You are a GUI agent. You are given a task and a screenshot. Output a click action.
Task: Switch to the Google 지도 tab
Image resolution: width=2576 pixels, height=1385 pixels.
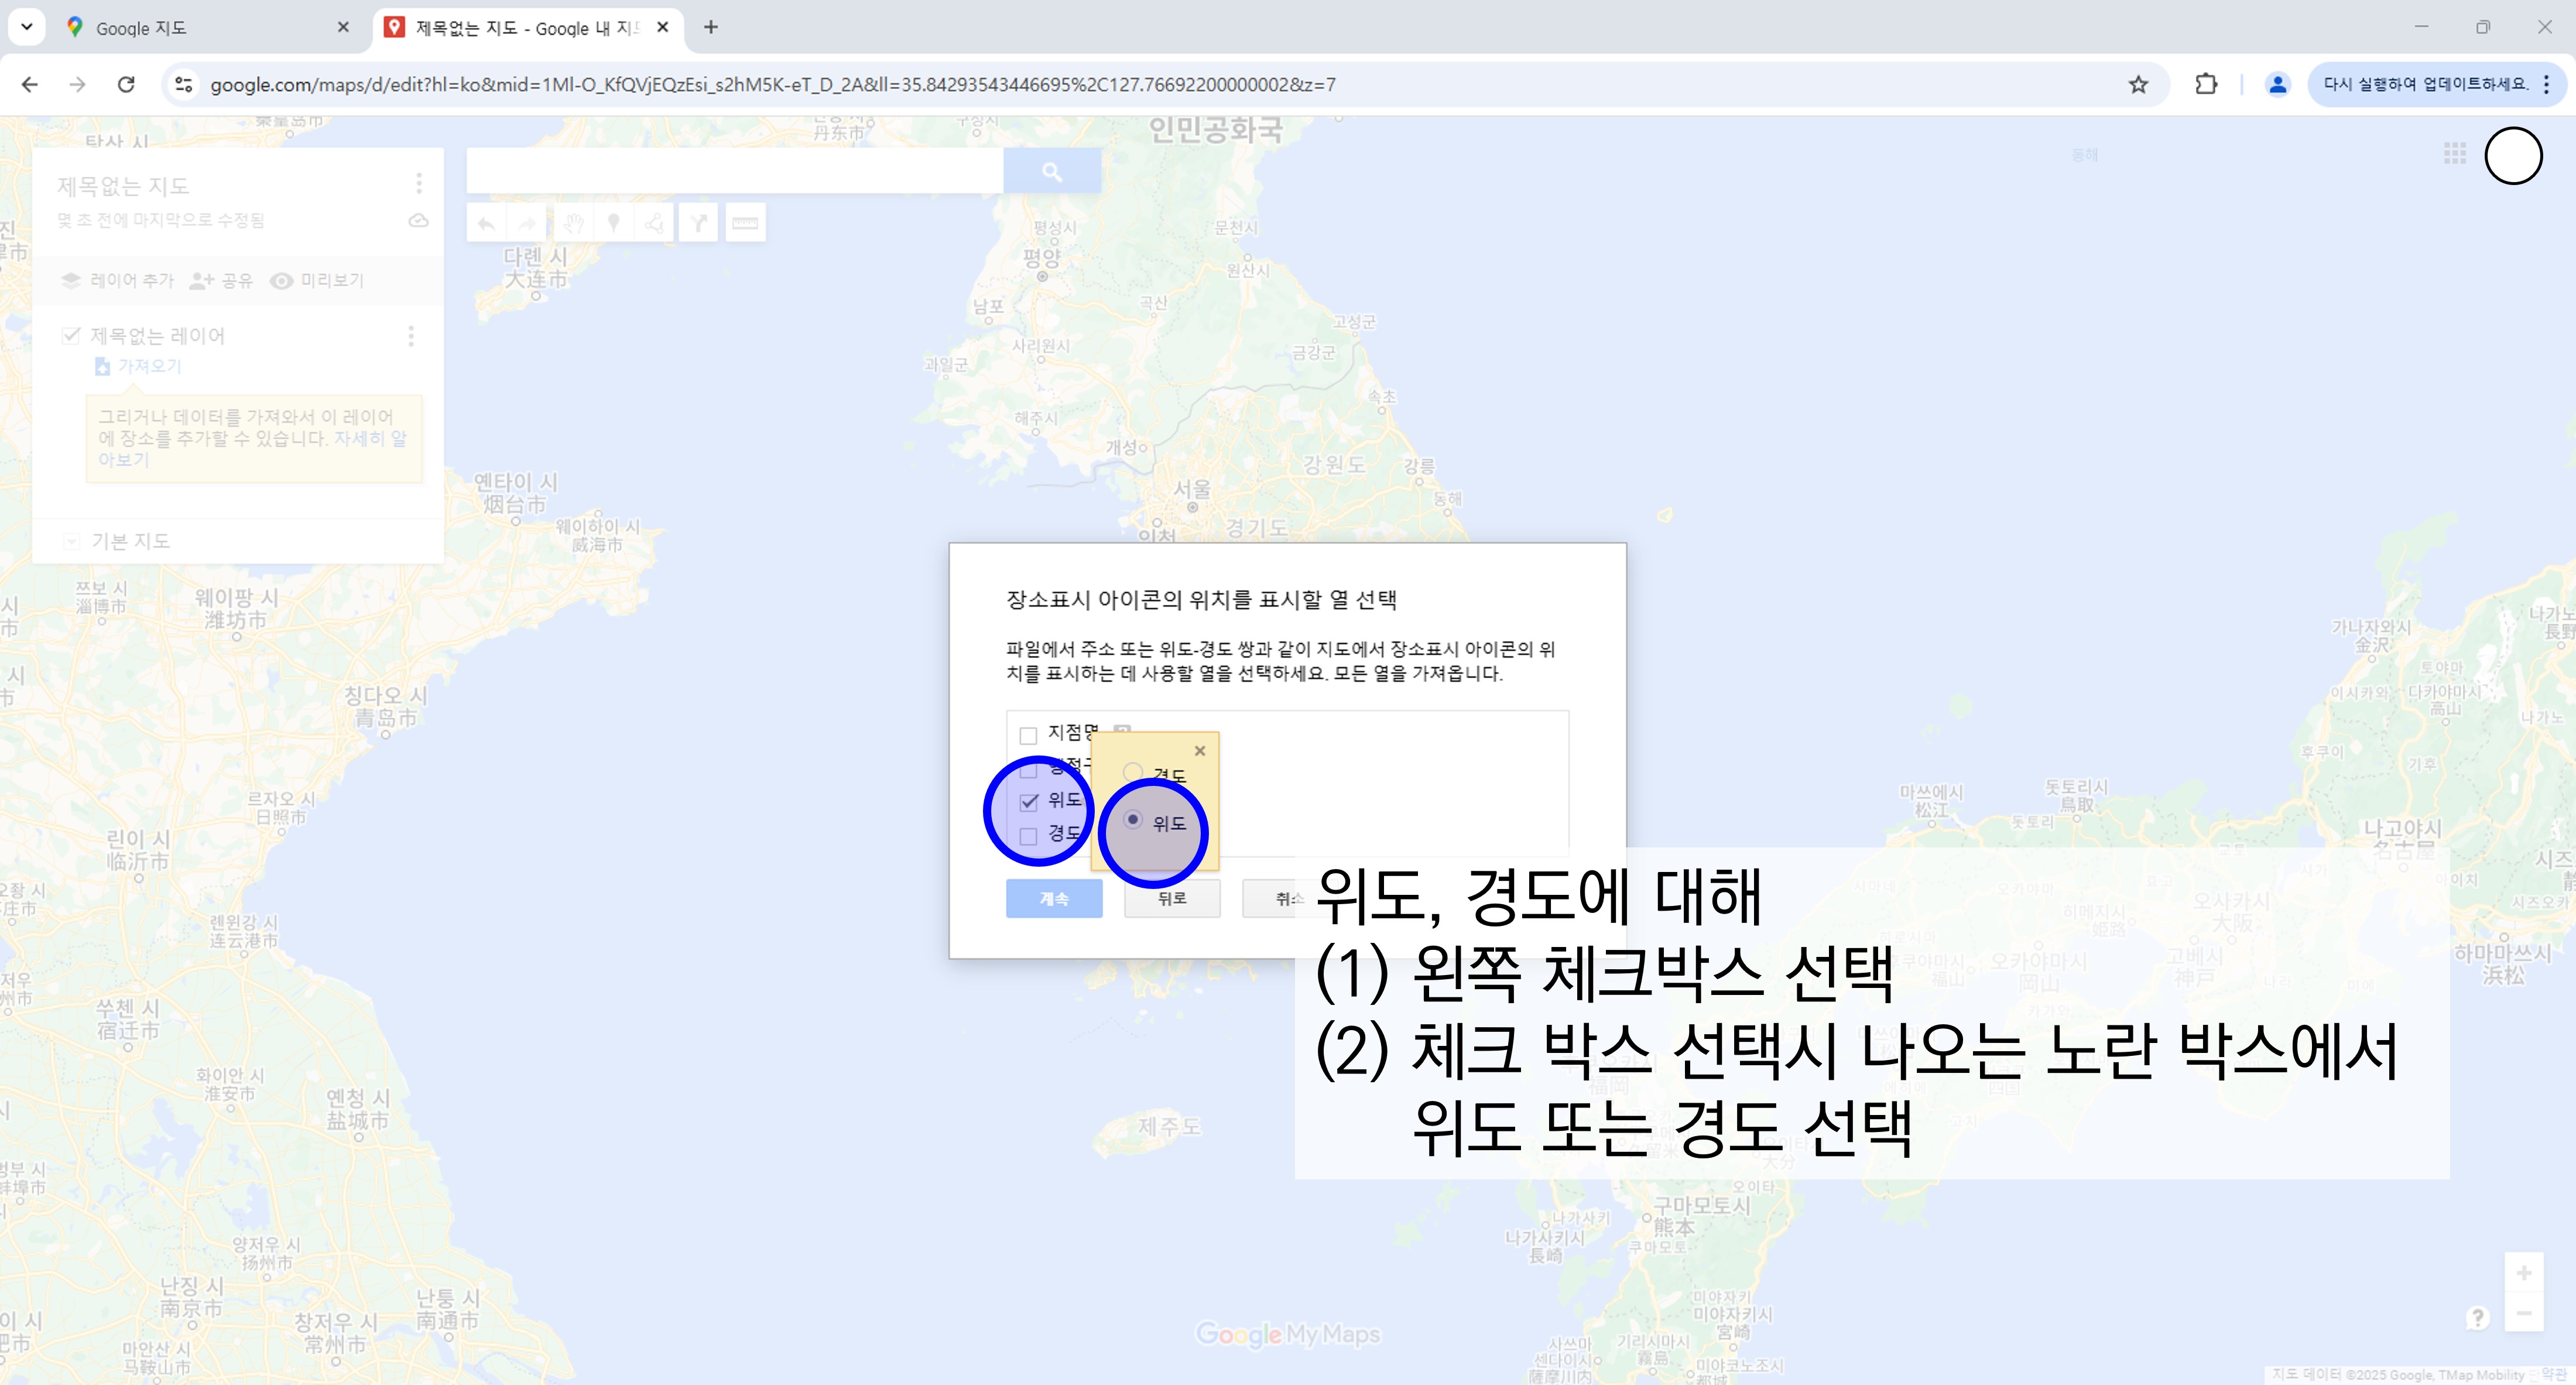click(x=141, y=28)
